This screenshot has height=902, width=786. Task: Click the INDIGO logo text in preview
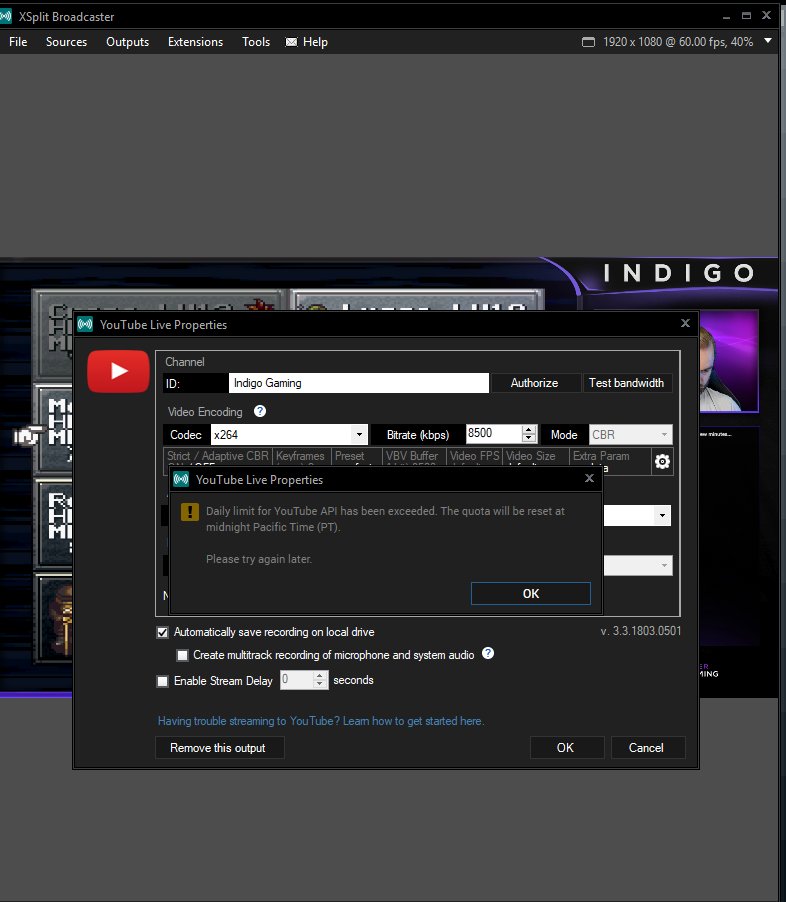click(679, 273)
